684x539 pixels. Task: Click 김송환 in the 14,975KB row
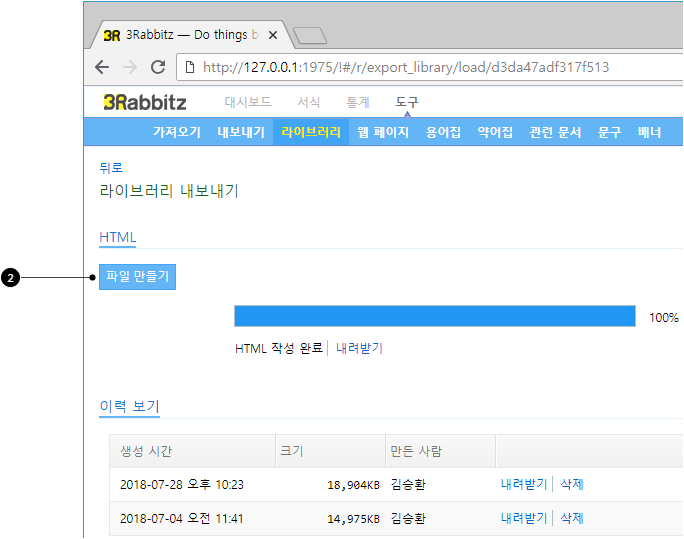pyautogui.click(x=408, y=519)
